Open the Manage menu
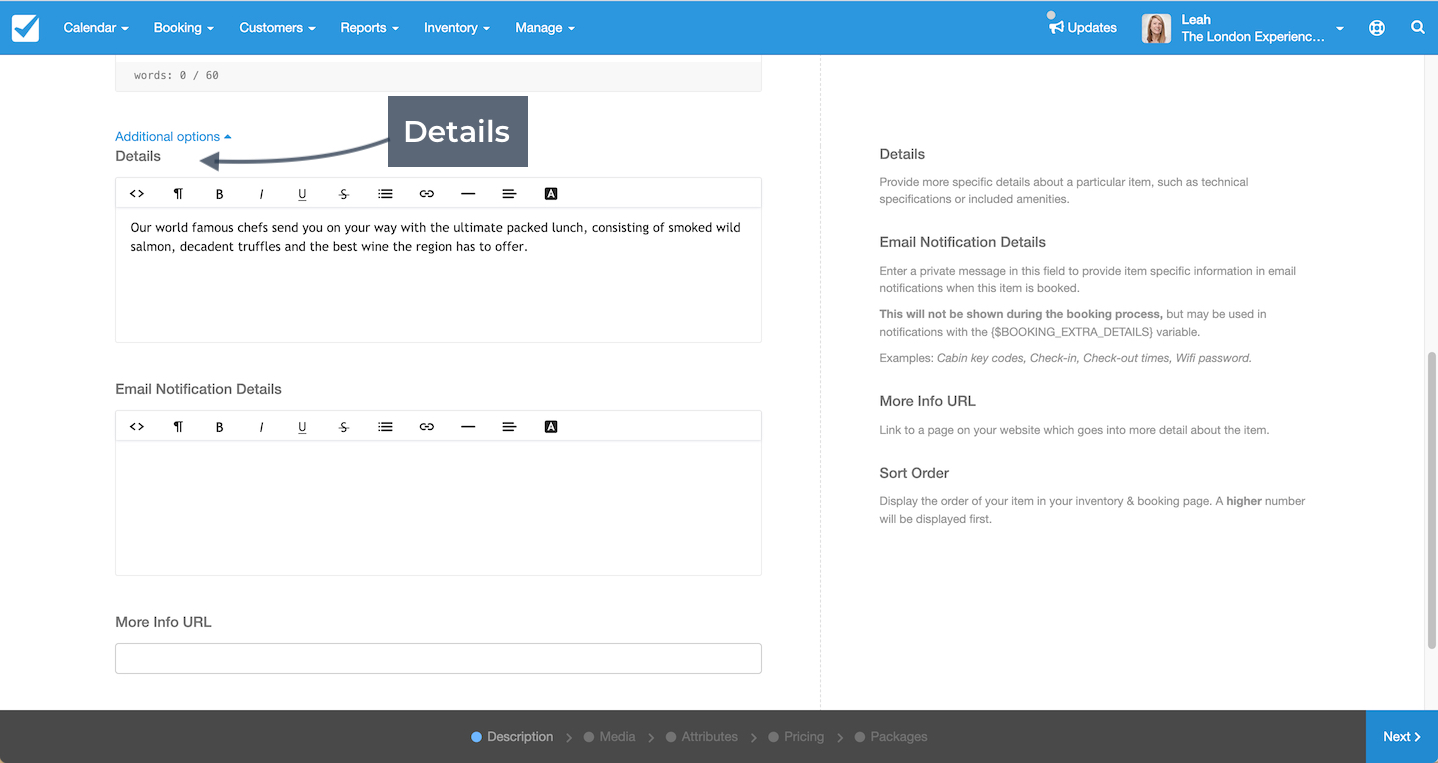This screenshot has height=763, width=1438. click(545, 28)
